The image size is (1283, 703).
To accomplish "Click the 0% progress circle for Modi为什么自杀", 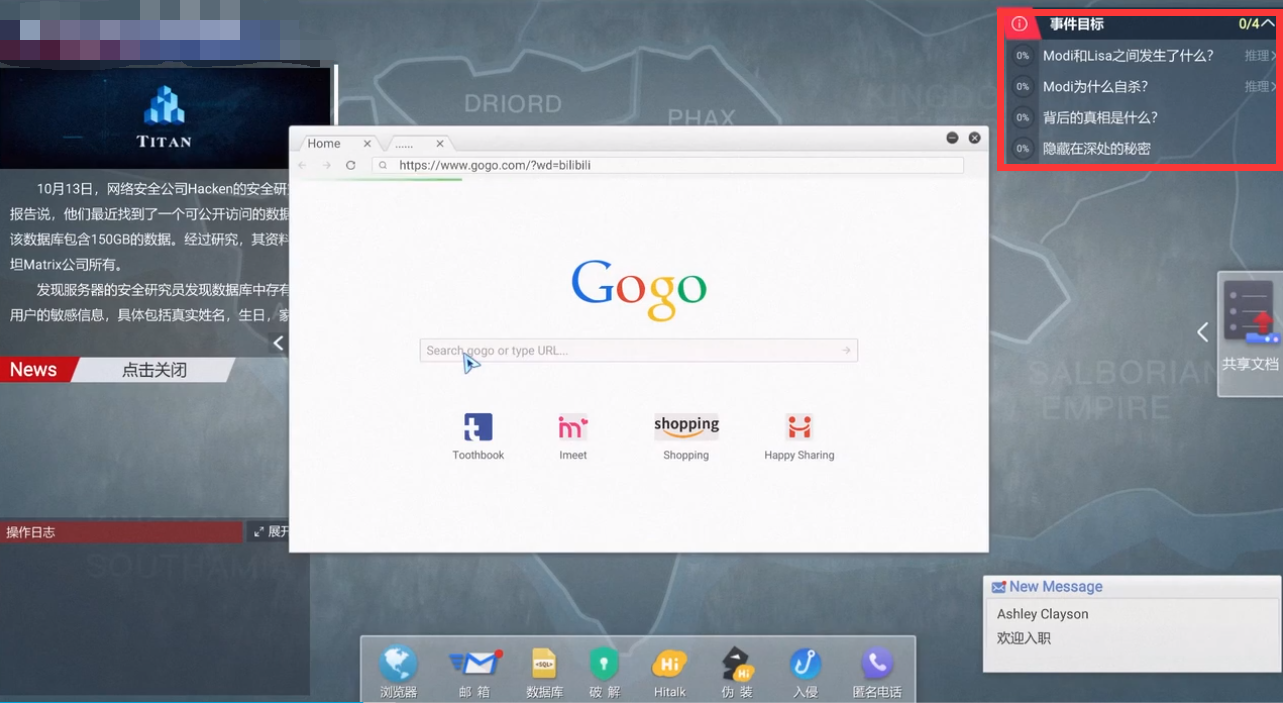I will coord(1022,87).
